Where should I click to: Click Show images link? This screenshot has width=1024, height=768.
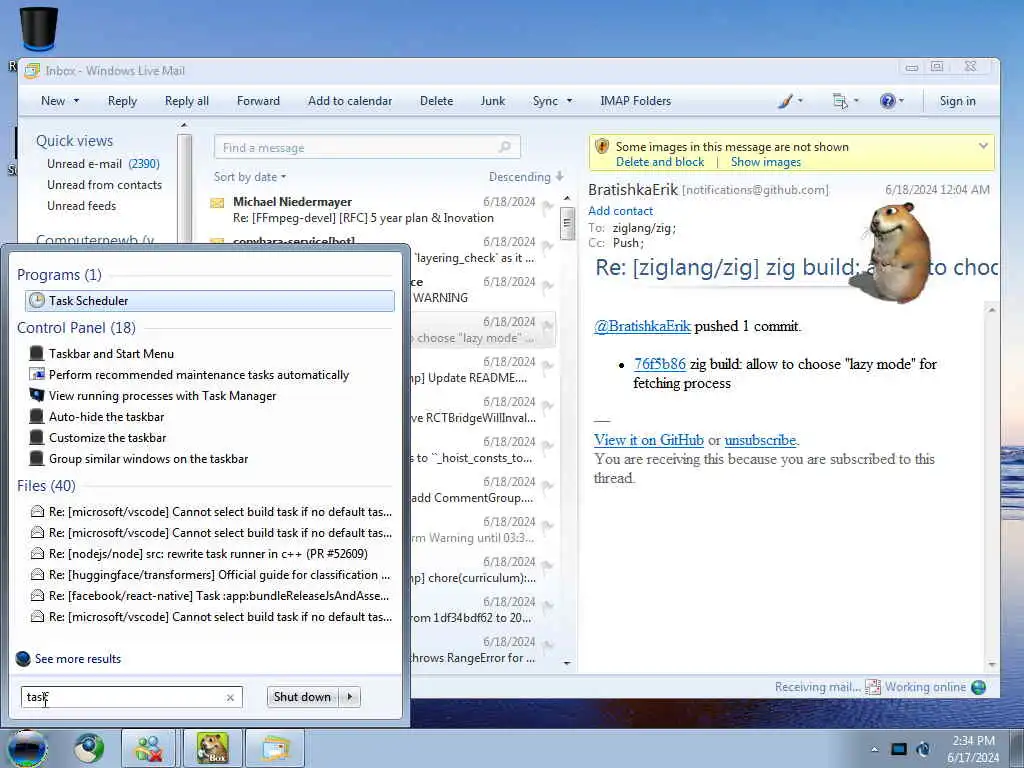(765, 162)
